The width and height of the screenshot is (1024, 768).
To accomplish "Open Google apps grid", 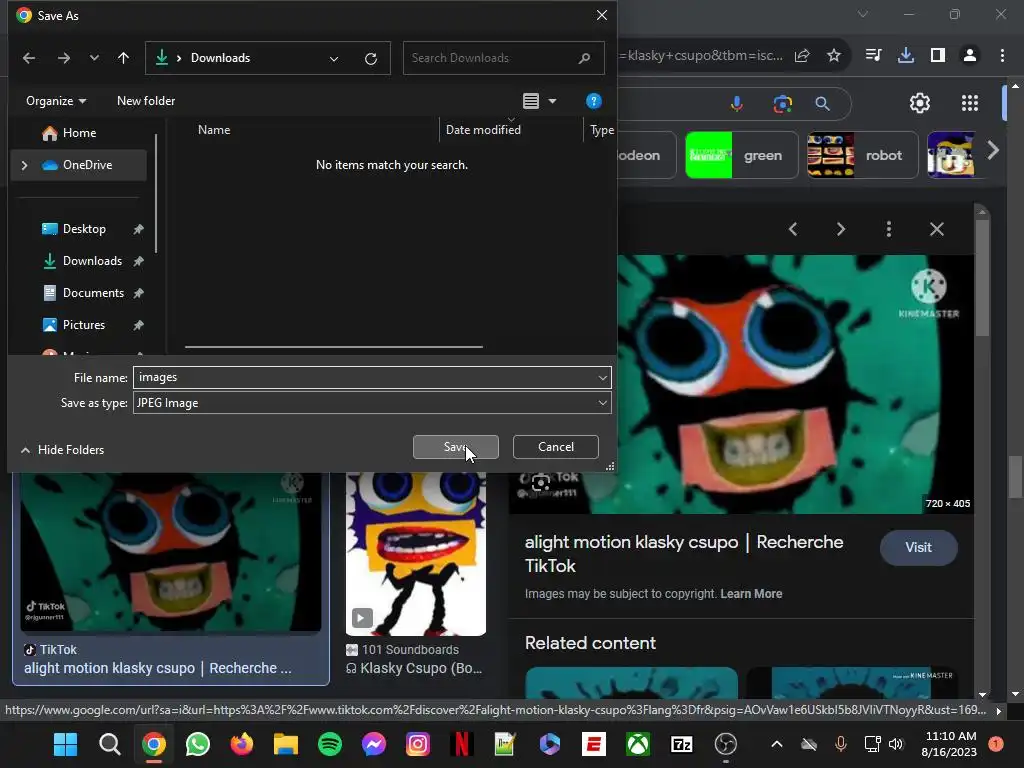I will point(970,103).
